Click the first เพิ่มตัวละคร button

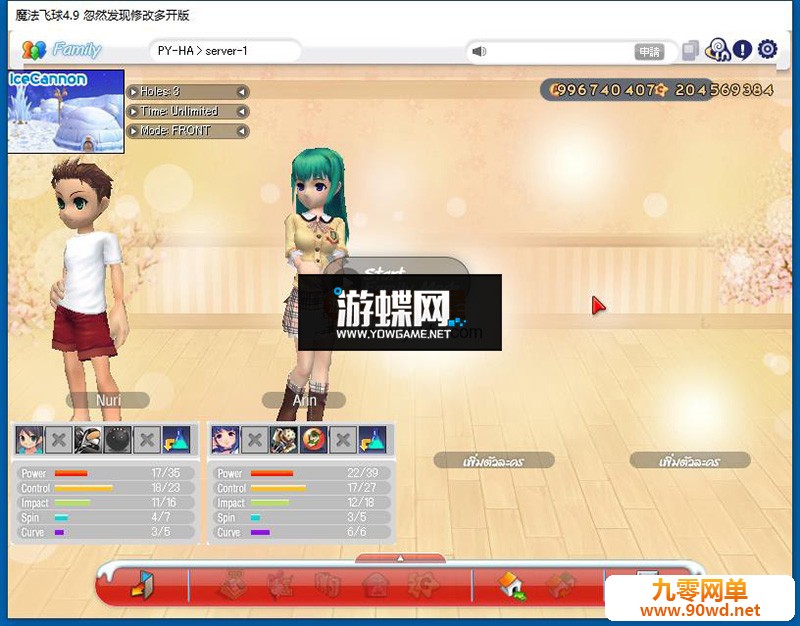point(494,461)
